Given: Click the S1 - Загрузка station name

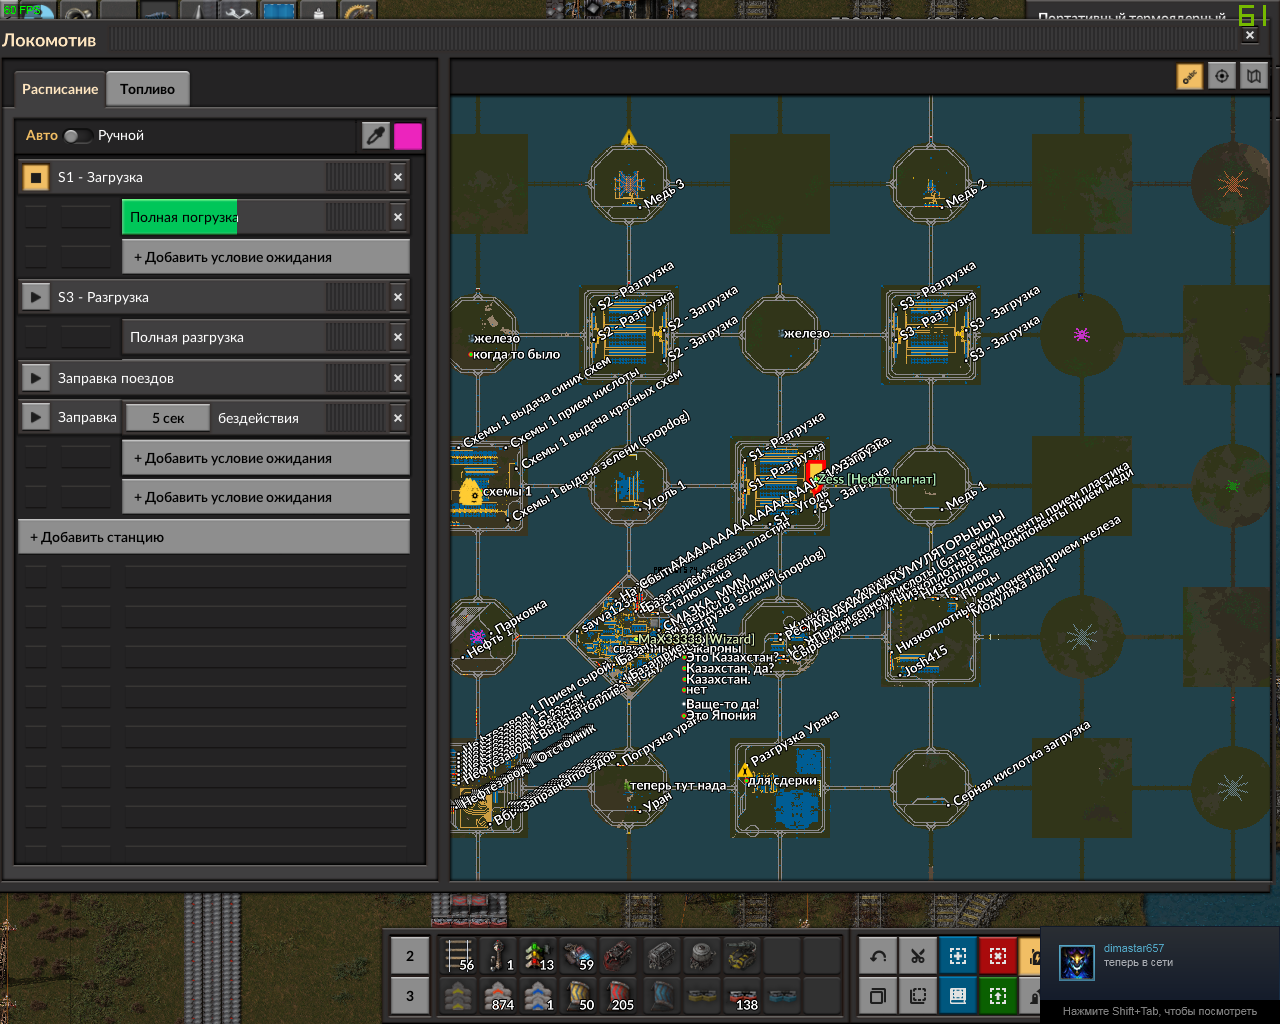Looking at the screenshot, I should coord(100,177).
